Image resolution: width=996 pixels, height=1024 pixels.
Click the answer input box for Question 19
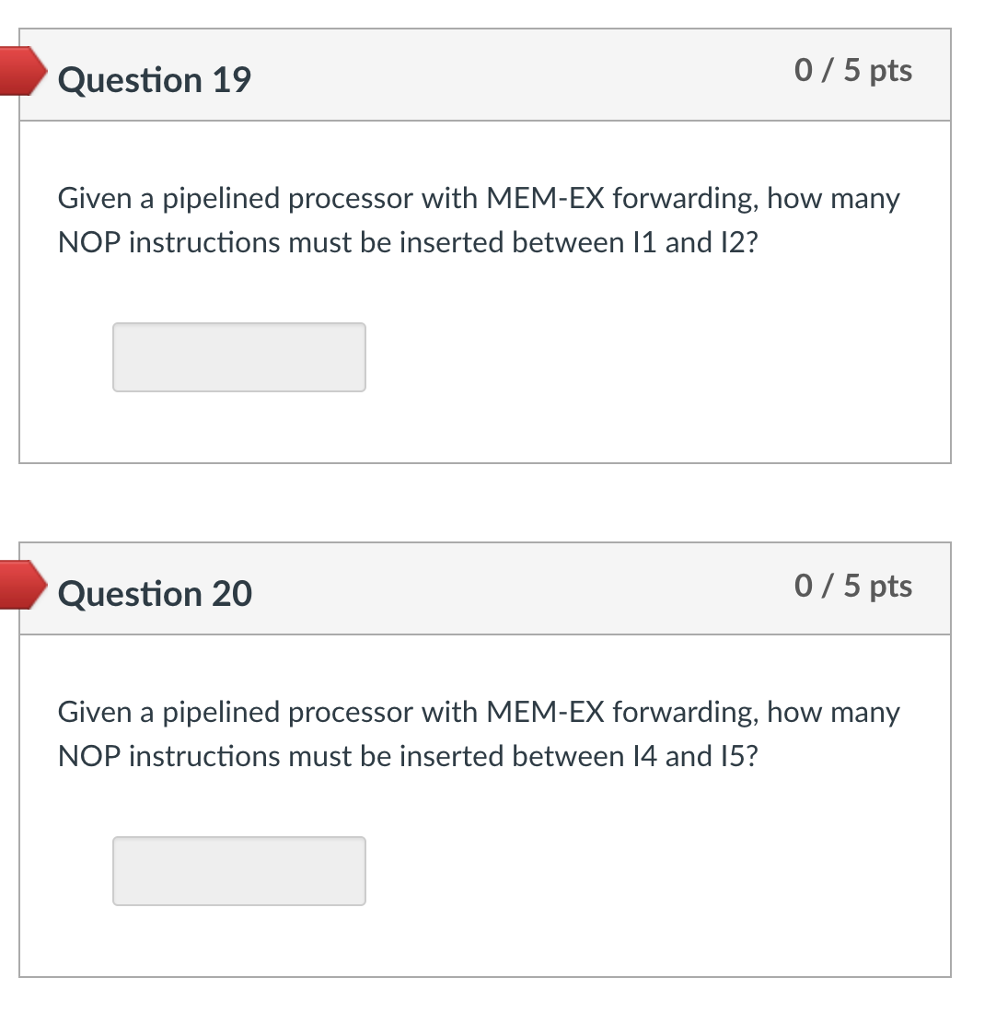240,357
